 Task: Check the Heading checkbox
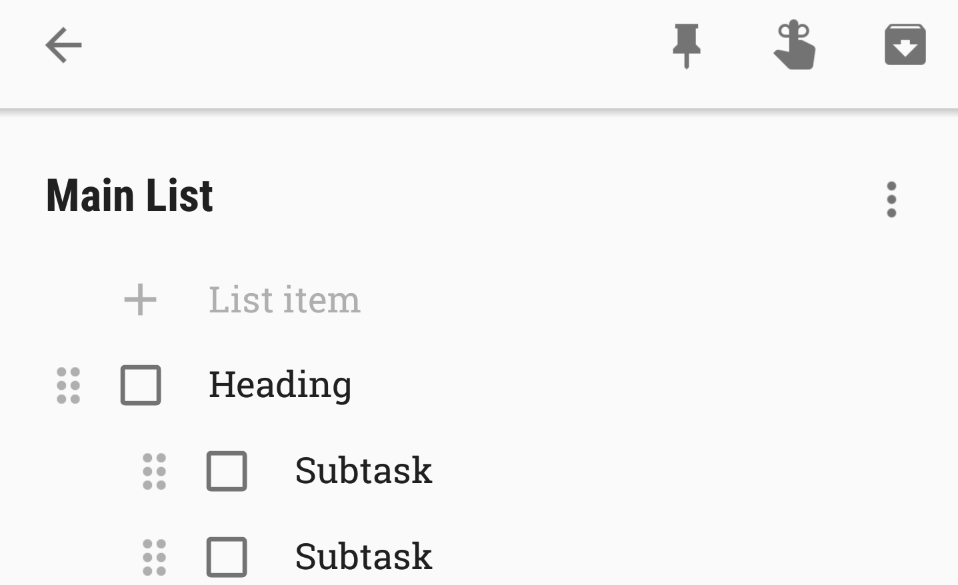click(x=141, y=385)
